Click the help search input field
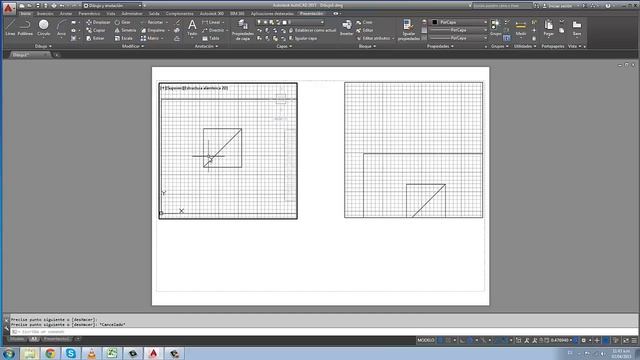Screen dimensions: 640x360 [x=502, y=6]
